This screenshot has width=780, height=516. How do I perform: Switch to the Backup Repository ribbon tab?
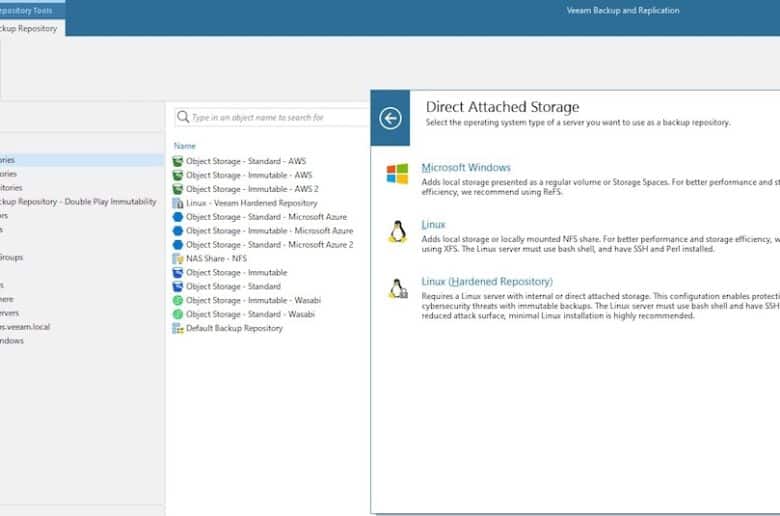(x=31, y=28)
